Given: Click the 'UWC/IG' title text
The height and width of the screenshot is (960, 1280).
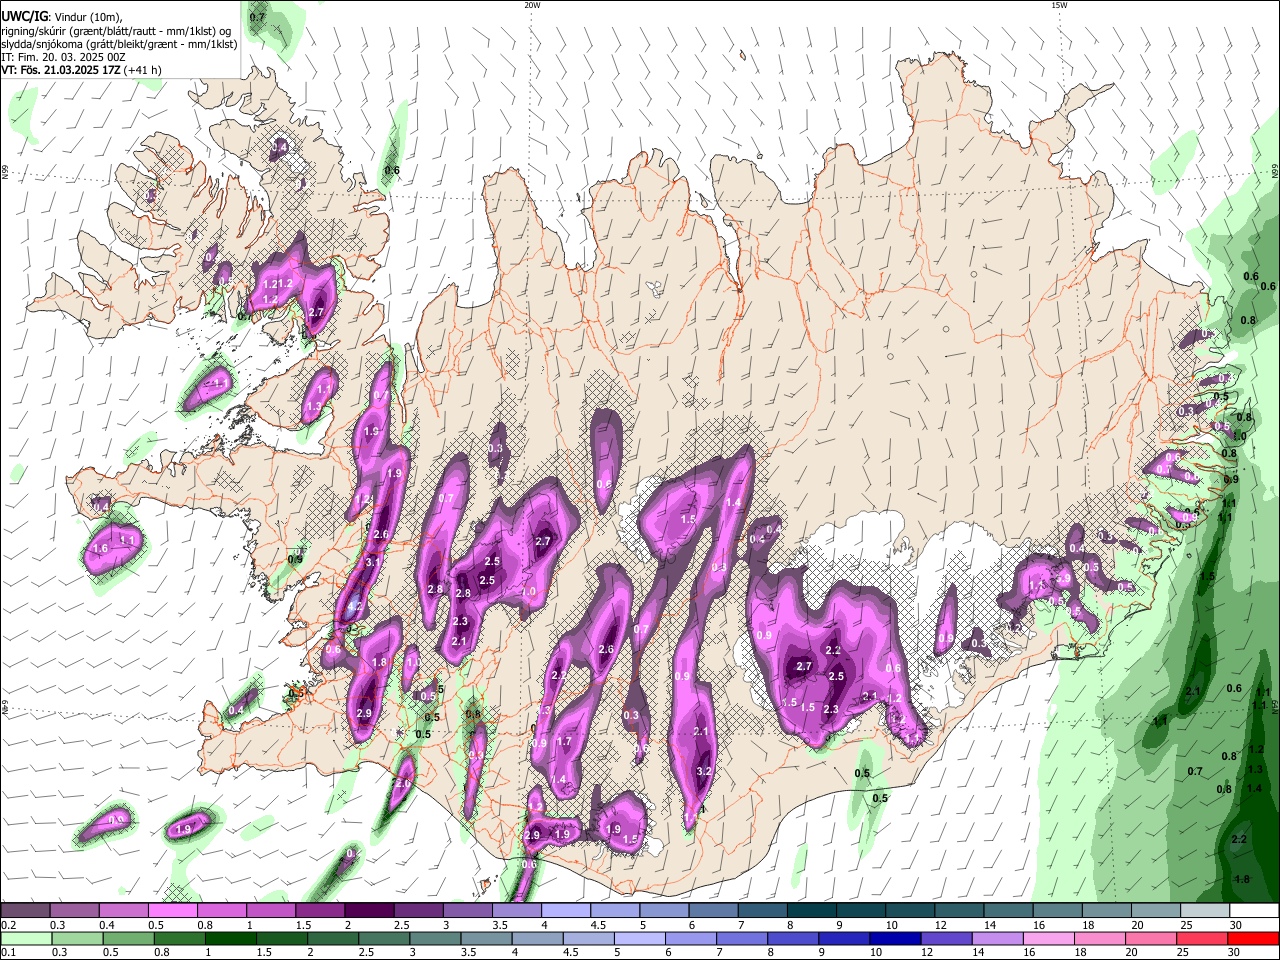Looking at the screenshot, I should (x=24, y=17).
